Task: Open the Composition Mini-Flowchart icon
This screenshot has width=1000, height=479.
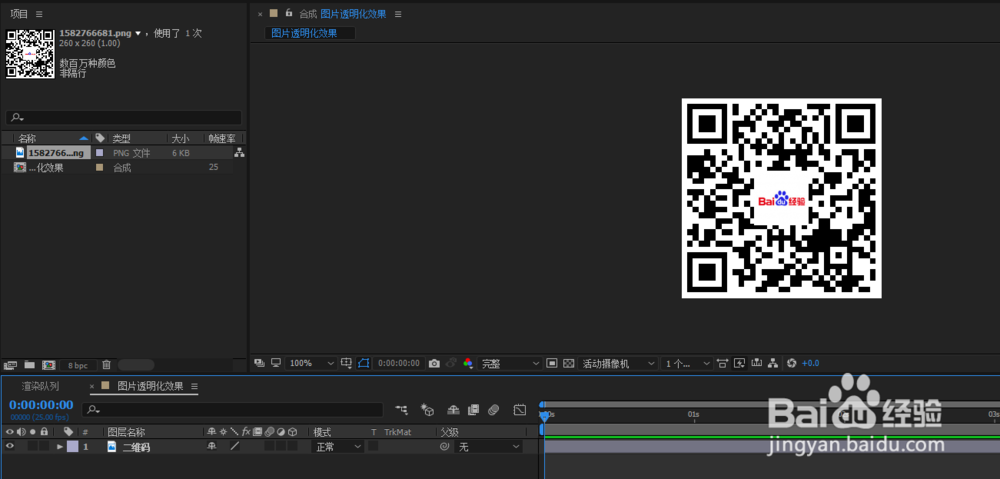Action: [401, 409]
